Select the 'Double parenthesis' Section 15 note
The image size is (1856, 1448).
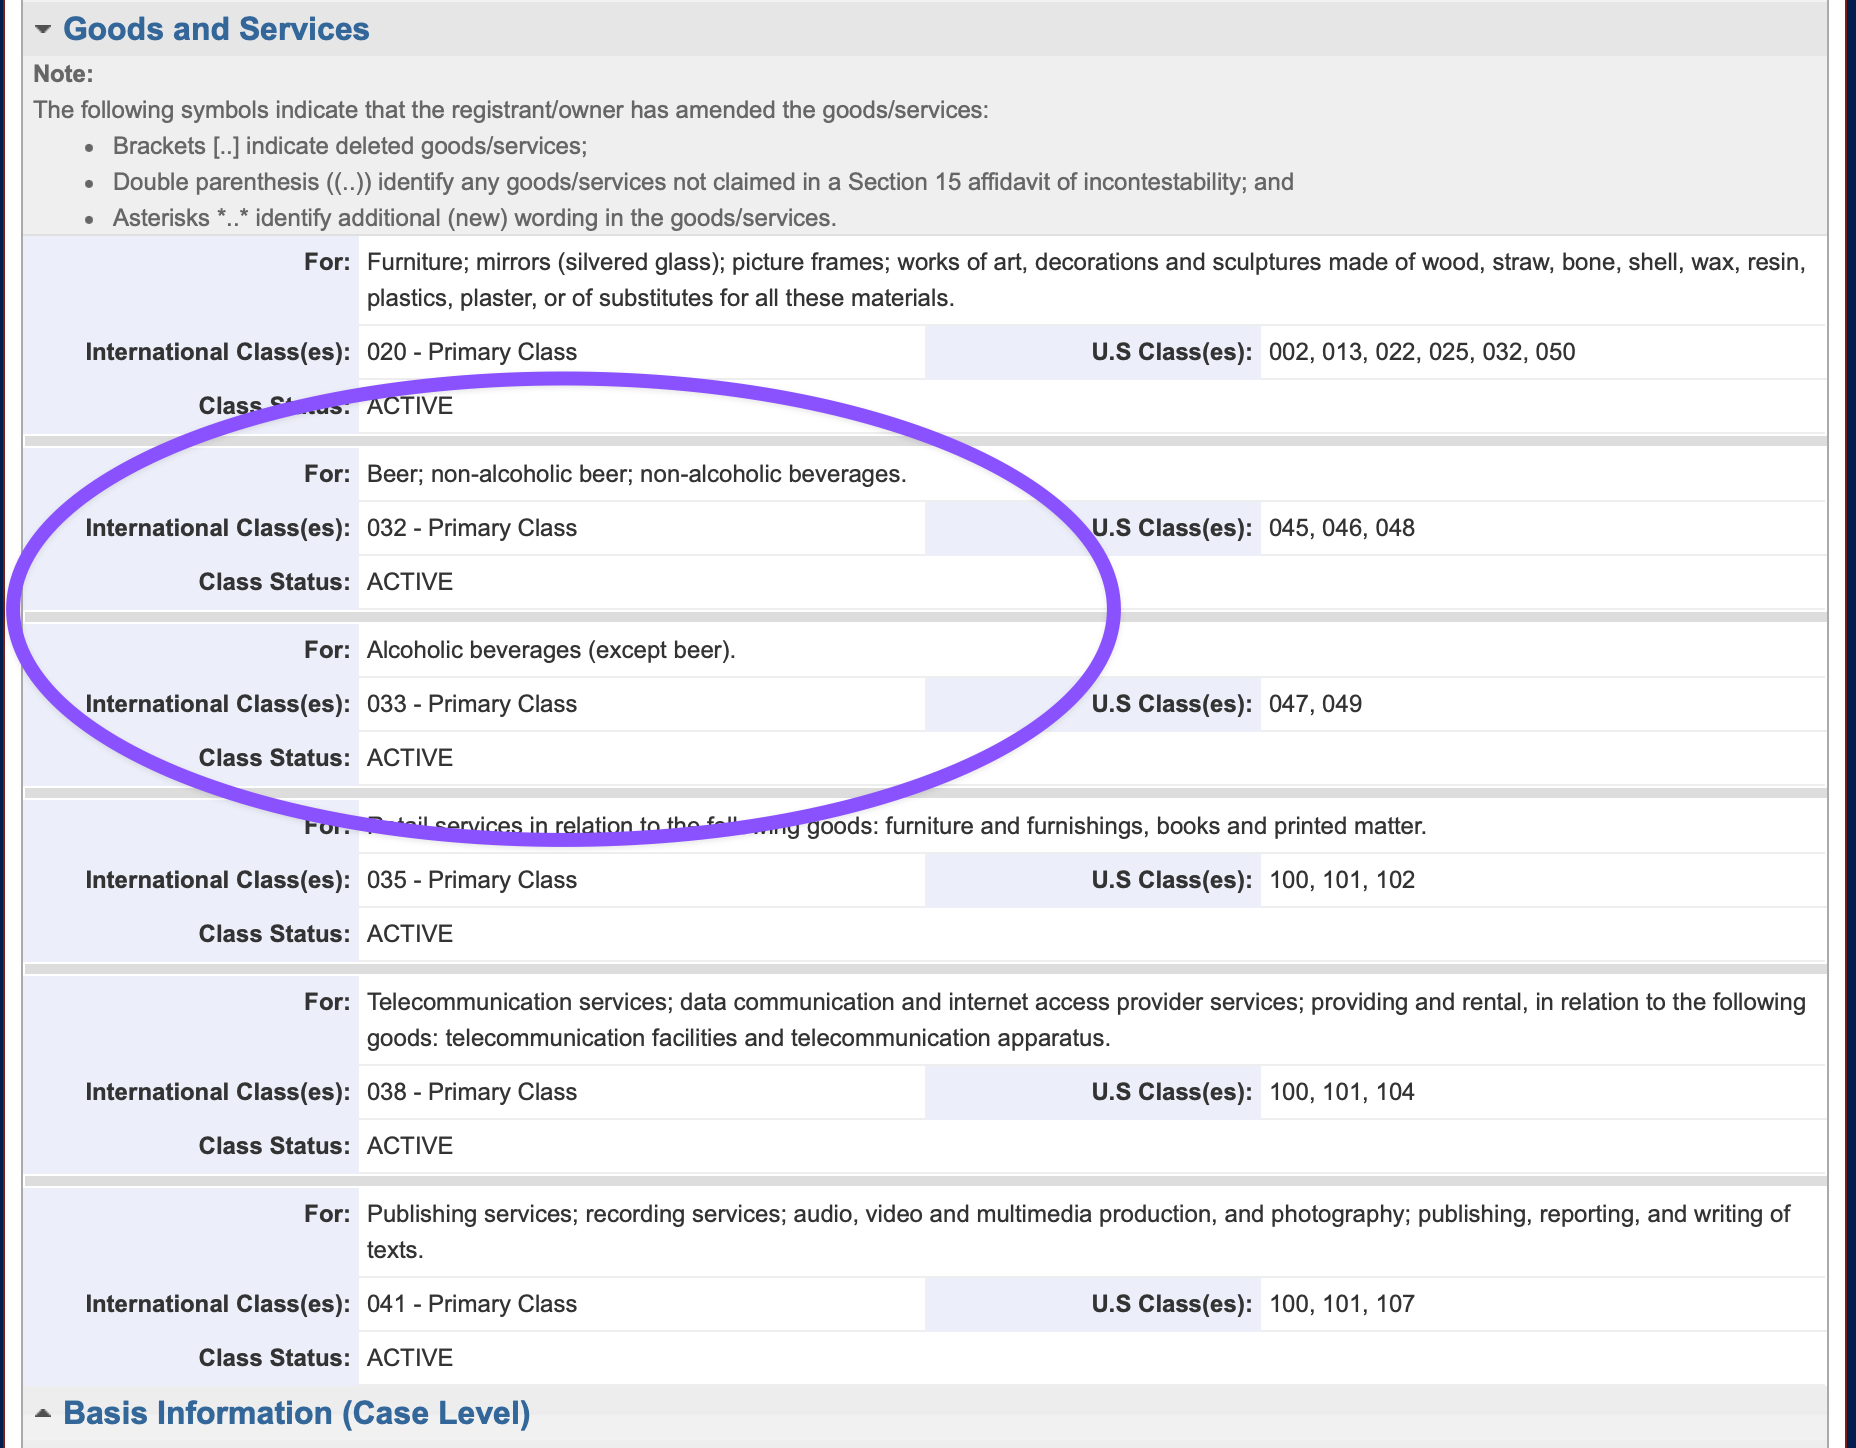pyautogui.click(x=703, y=182)
